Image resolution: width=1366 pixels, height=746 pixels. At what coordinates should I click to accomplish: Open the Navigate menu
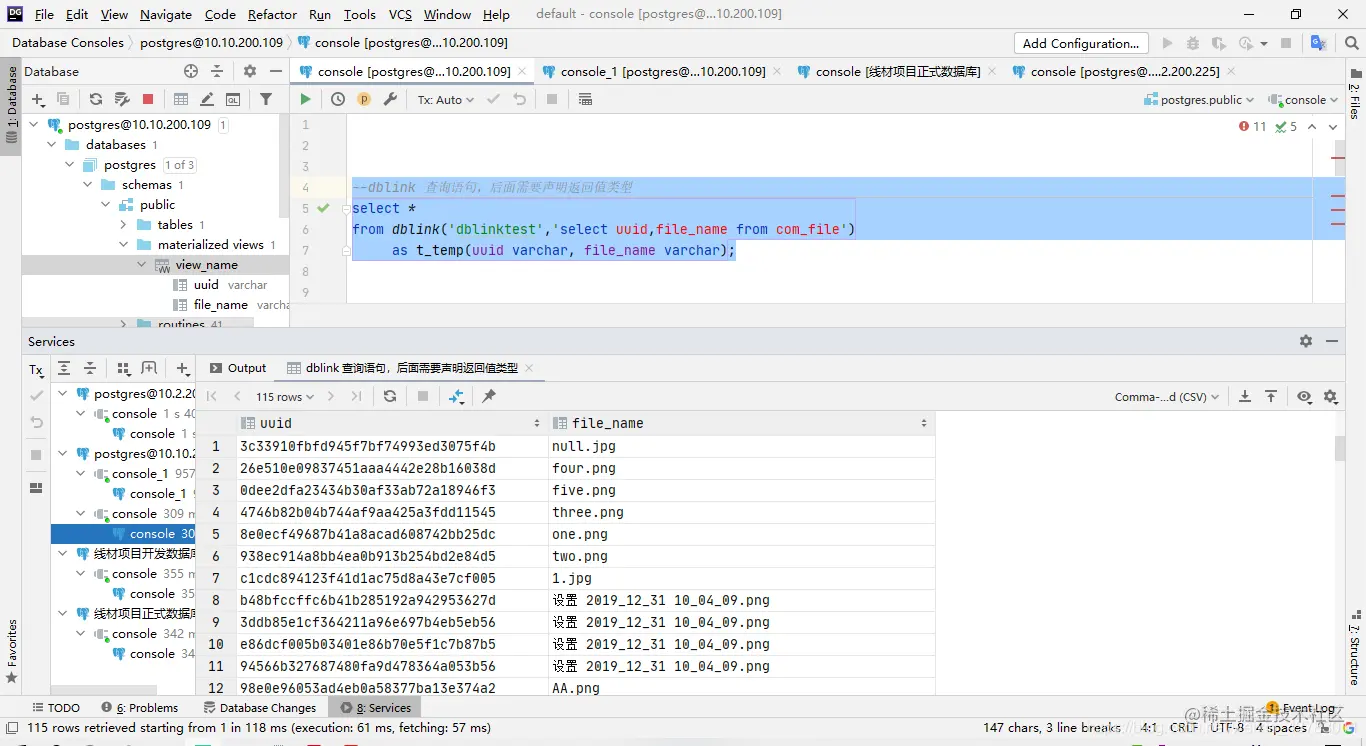pyautogui.click(x=166, y=14)
